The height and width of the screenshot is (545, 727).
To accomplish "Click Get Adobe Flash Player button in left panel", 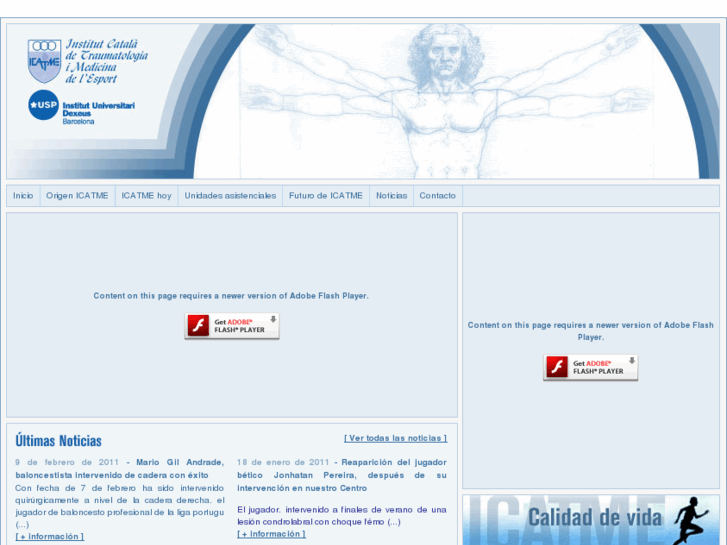I will coord(232,326).
